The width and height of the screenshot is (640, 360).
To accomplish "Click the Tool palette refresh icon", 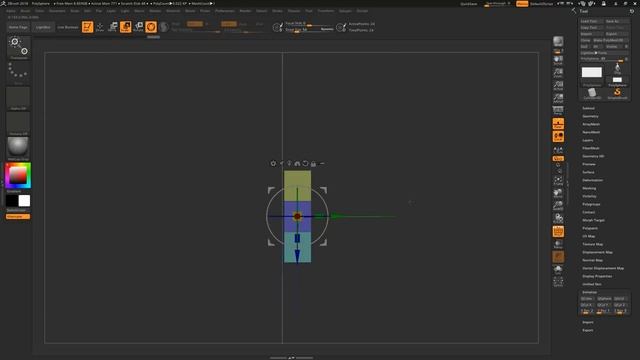I will 631,11.
